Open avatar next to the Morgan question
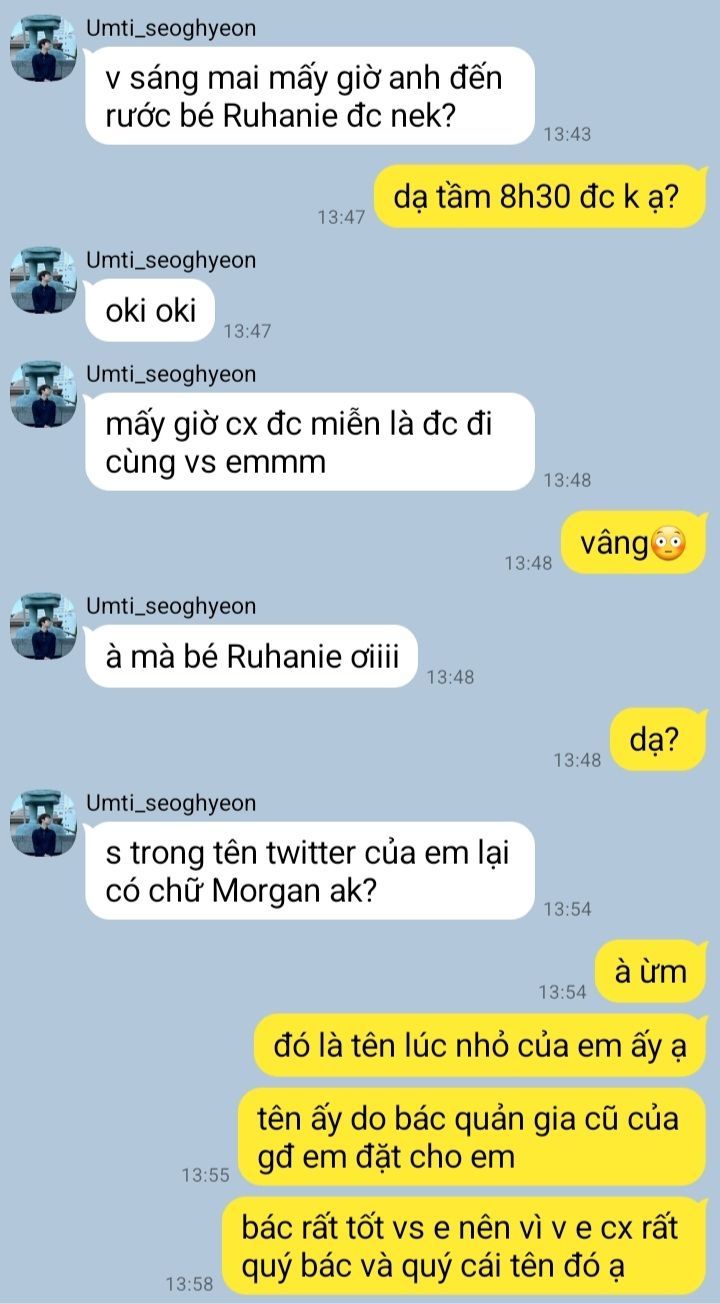 (43, 823)
